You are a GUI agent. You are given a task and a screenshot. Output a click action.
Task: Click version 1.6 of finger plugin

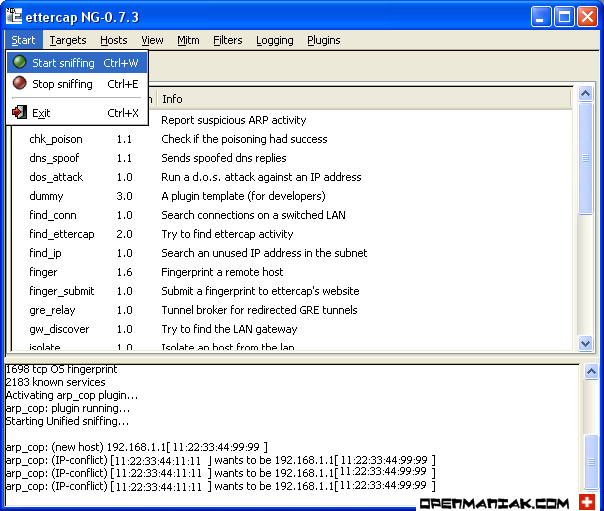(124, 272)
